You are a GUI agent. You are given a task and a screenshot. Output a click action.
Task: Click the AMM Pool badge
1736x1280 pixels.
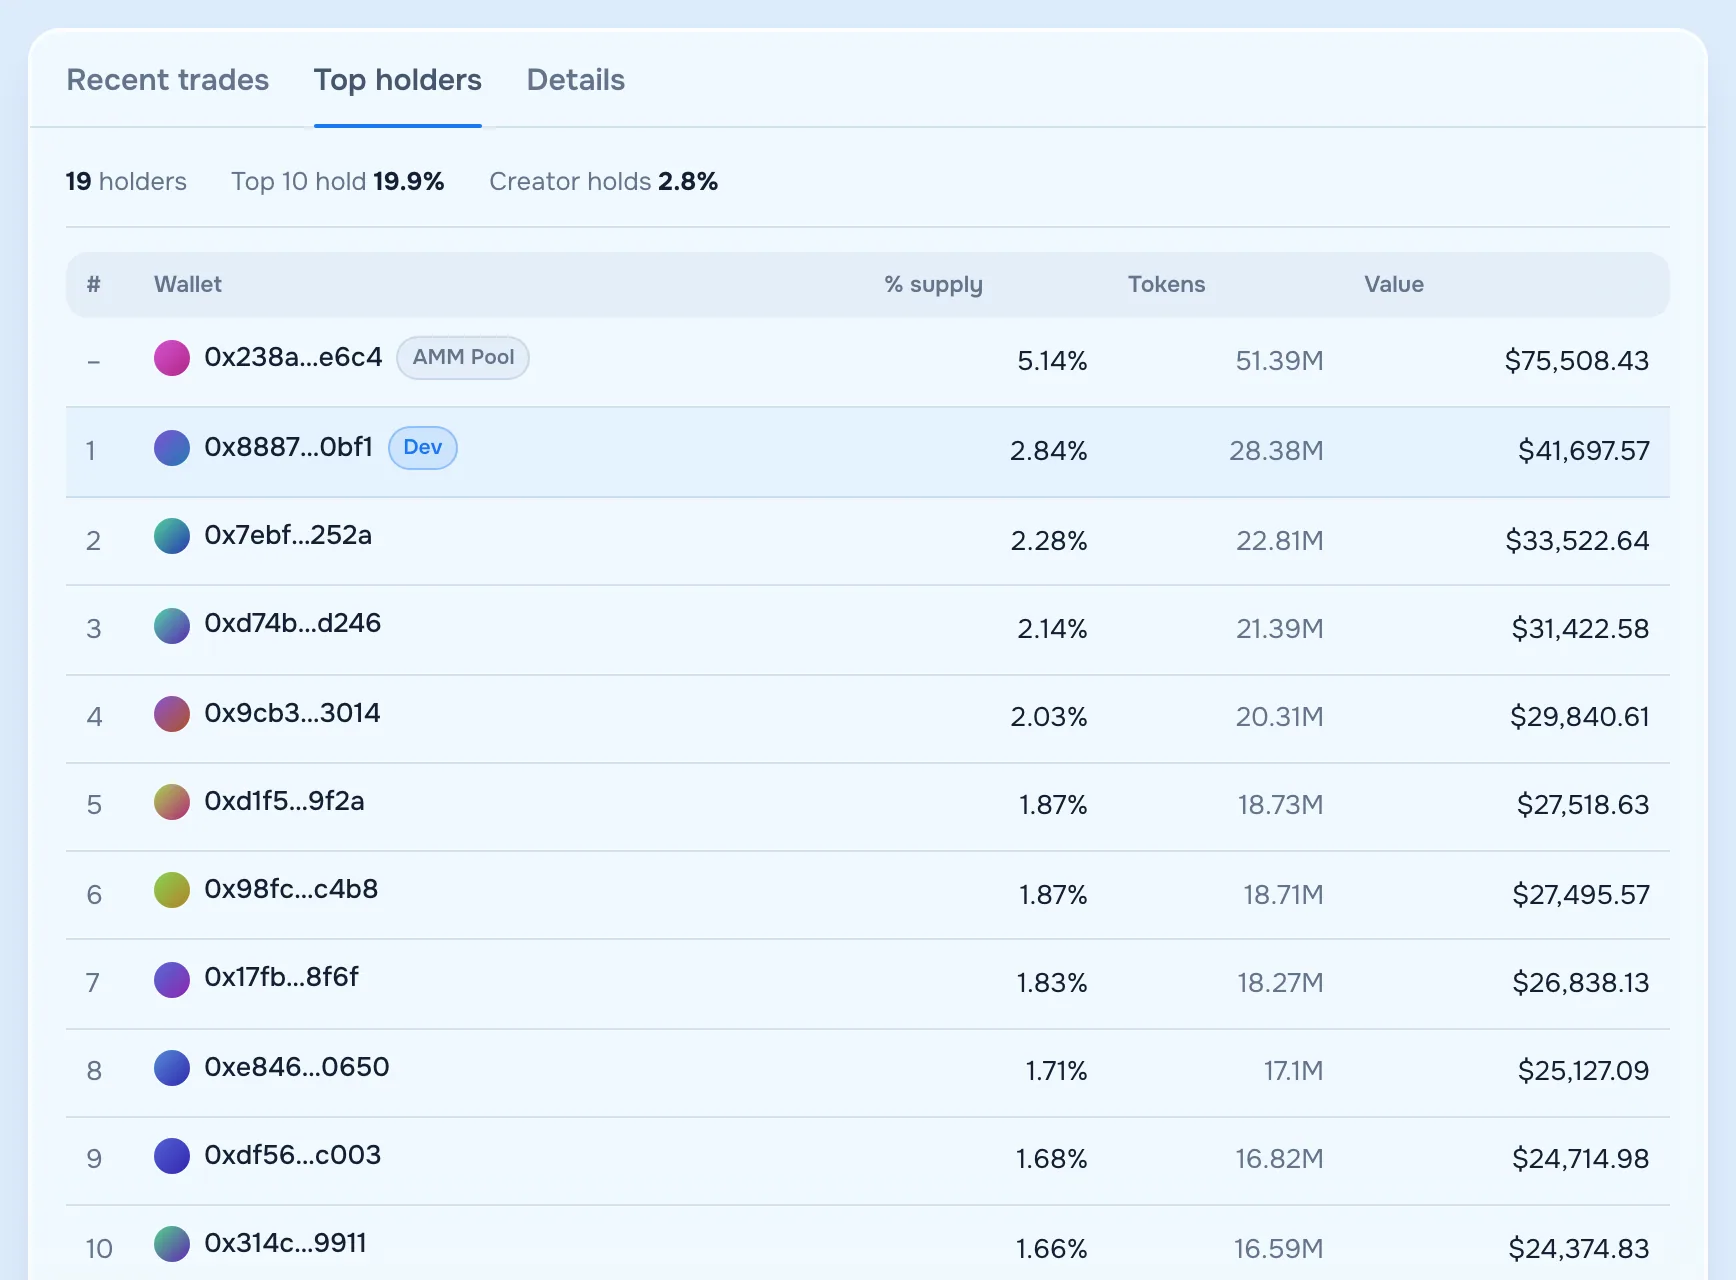click(463, 358)
